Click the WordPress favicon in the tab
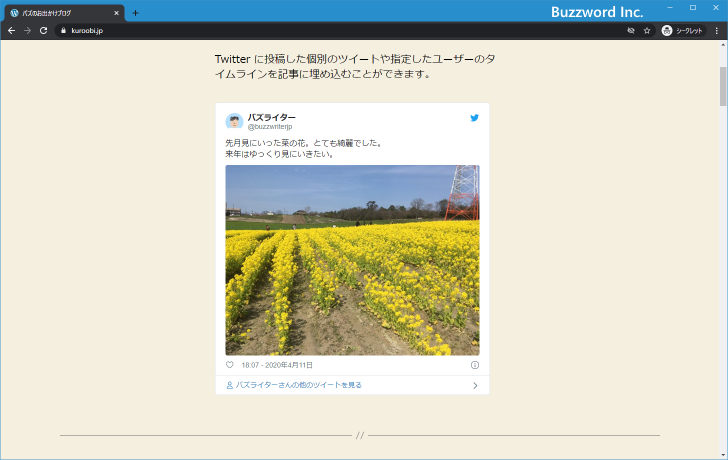 14,13
